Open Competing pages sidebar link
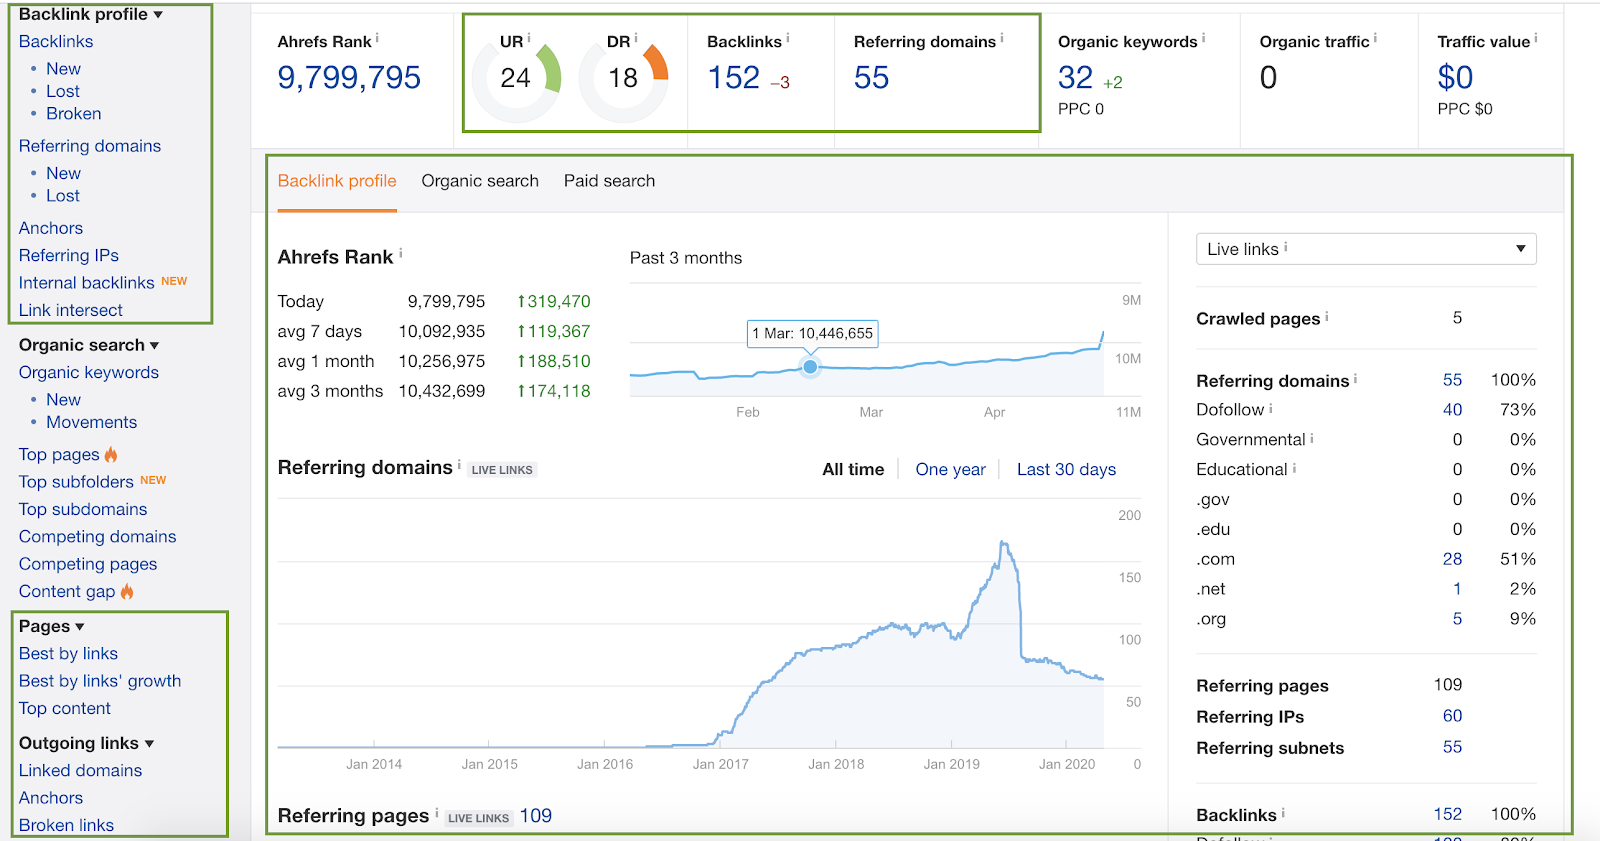The width and height of the screenshot is (1600, 841). [x=88, y=564]
